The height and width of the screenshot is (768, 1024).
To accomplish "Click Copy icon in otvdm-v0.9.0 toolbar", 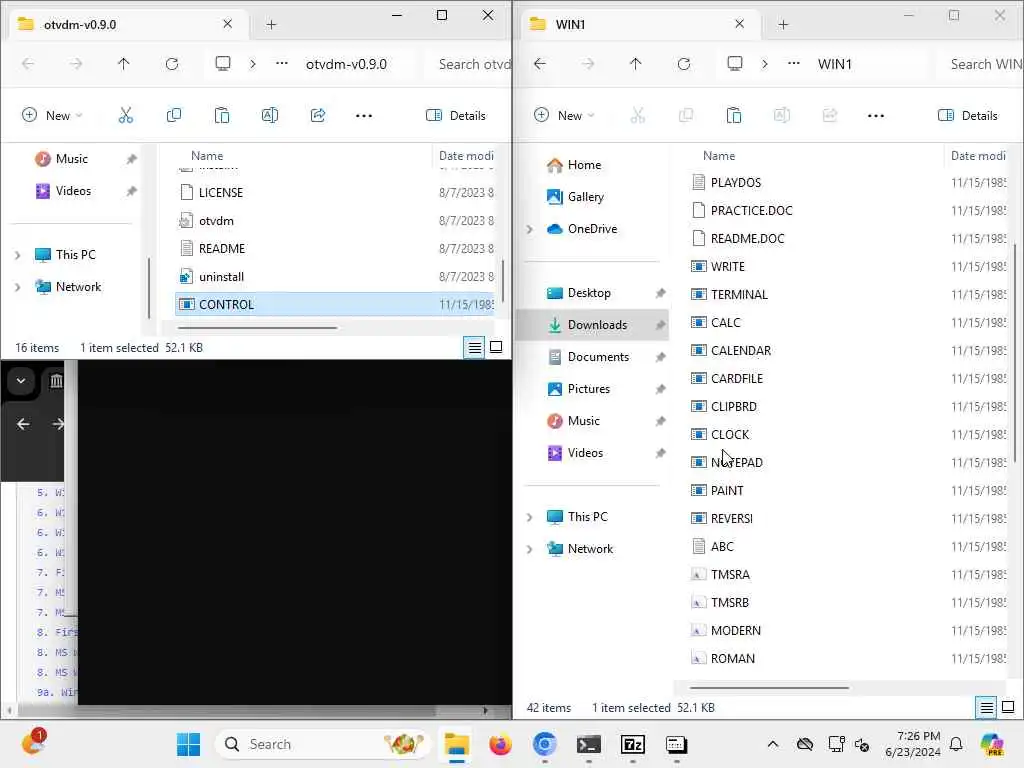I will (174, 116).
